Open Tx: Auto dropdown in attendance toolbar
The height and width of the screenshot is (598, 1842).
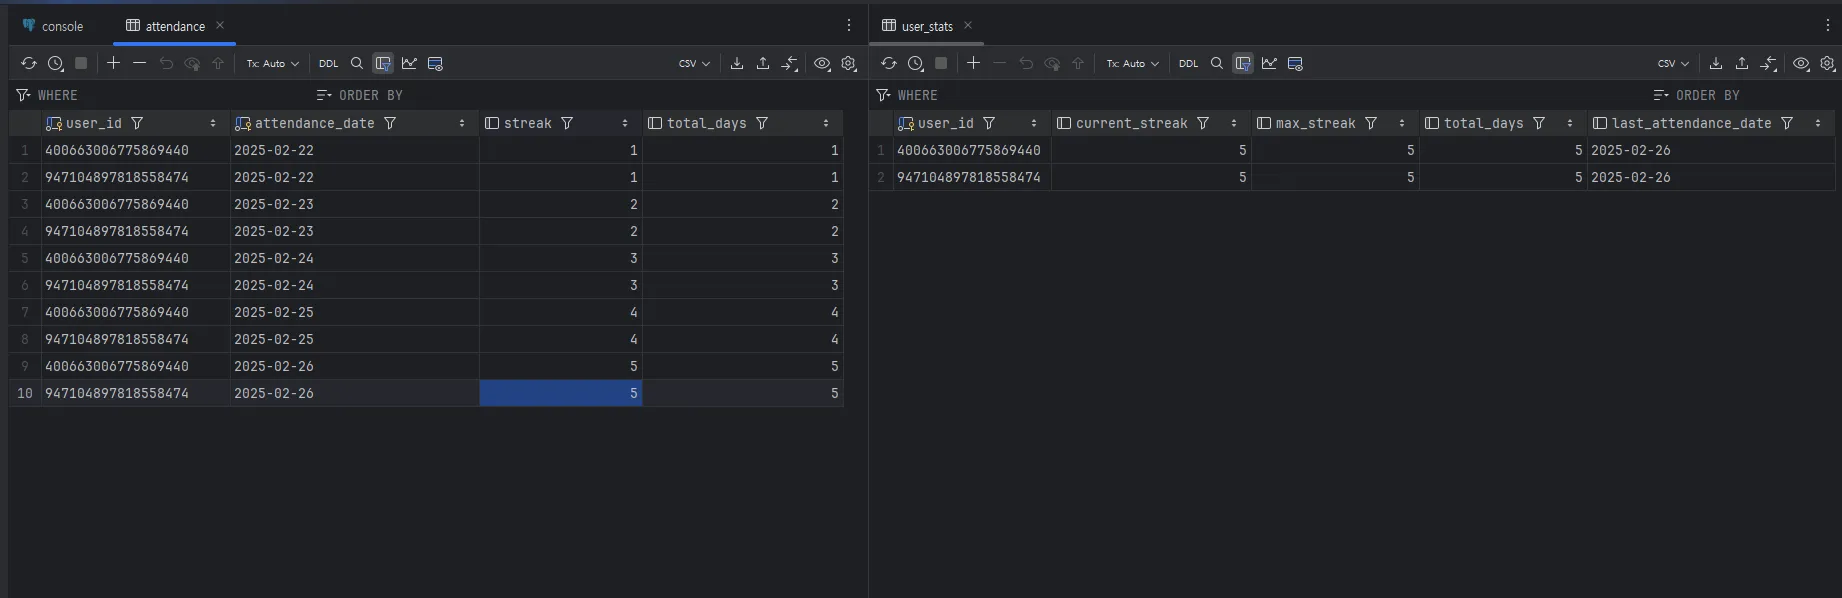coord(273,63)
